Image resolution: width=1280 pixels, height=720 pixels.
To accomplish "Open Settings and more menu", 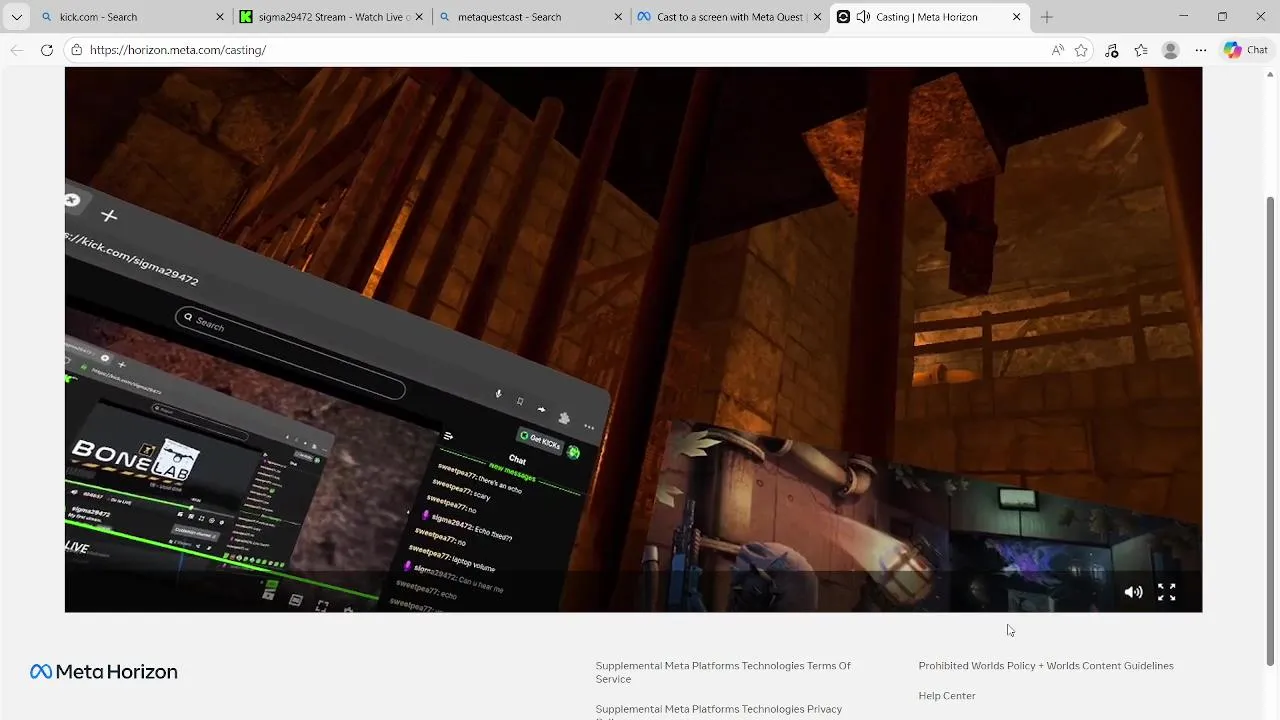I will pos(1201,50).
